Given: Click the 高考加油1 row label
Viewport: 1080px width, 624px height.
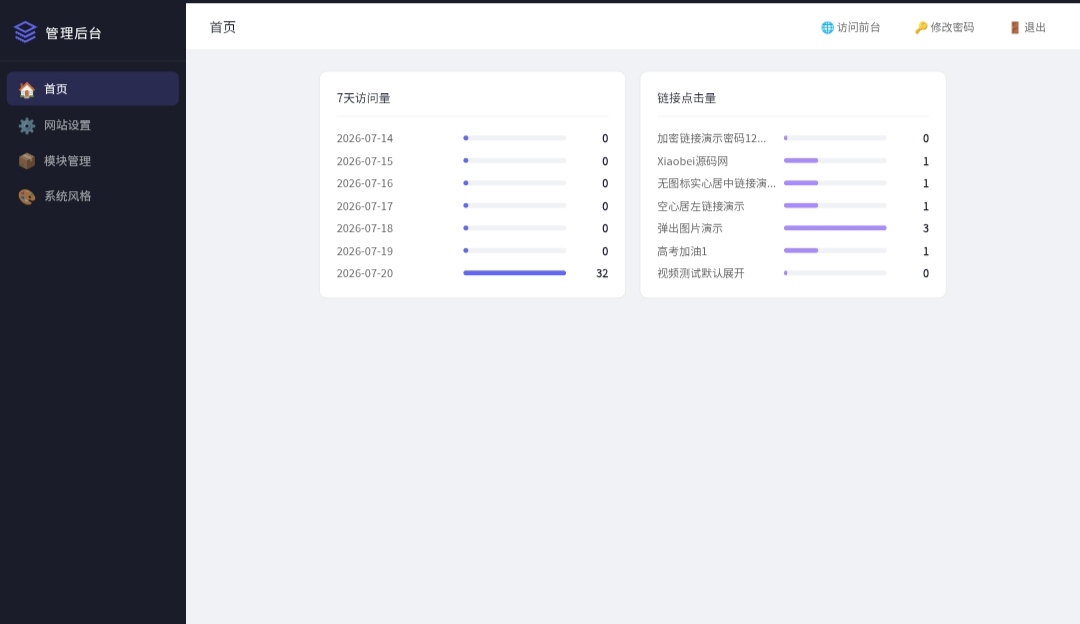Looking at the screenshot, I should 682,251.
